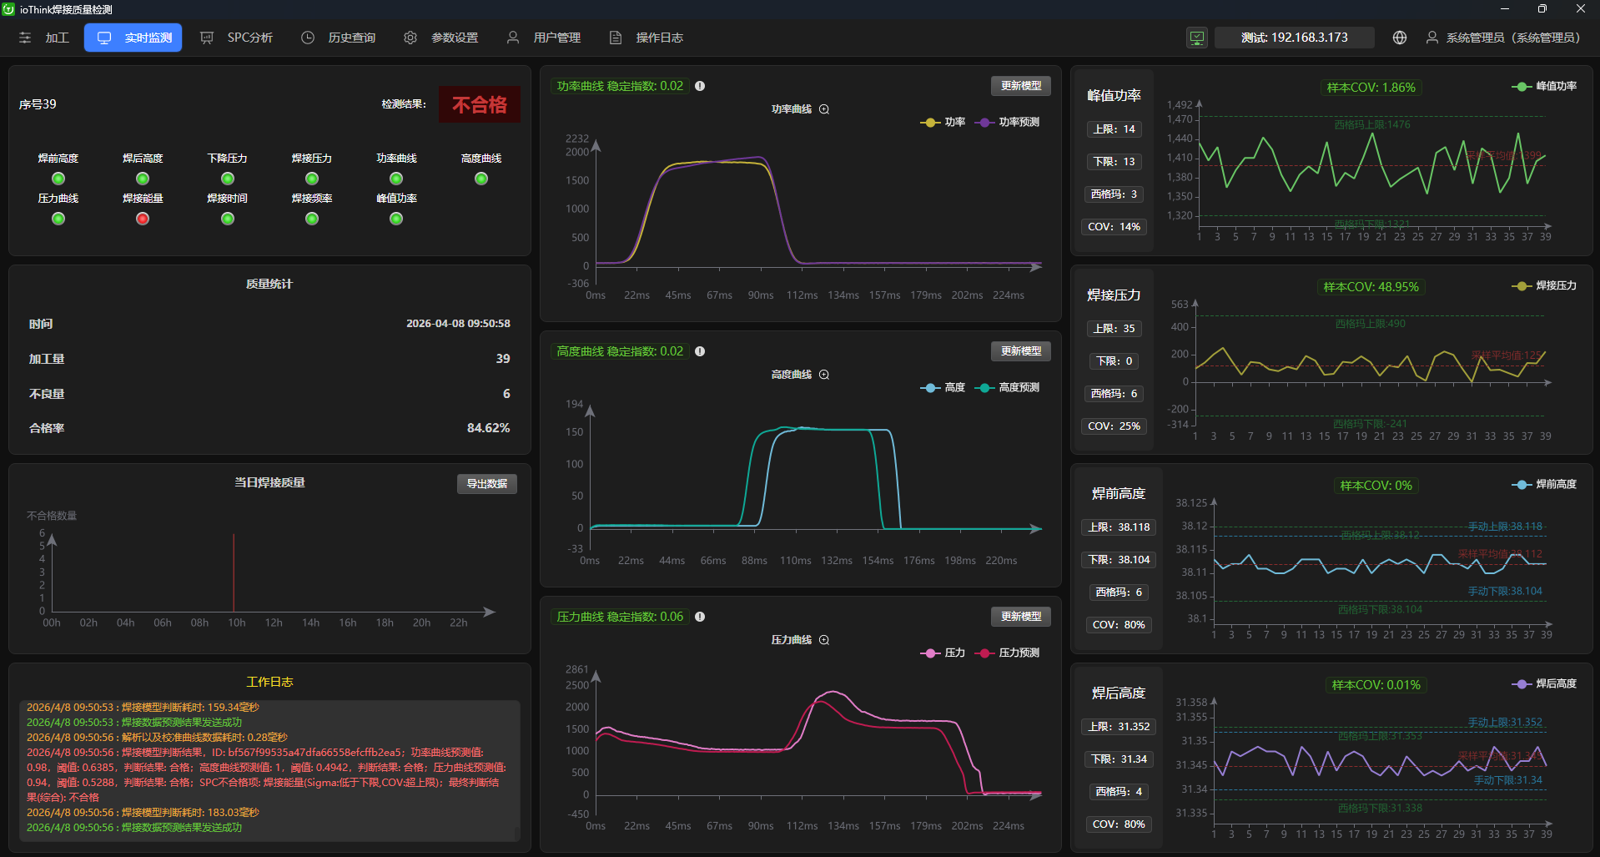The width and height of the screenshot is (1600, 857).
Task: Click the 焊前高度 green status indicator
Action: coord(58,179)
